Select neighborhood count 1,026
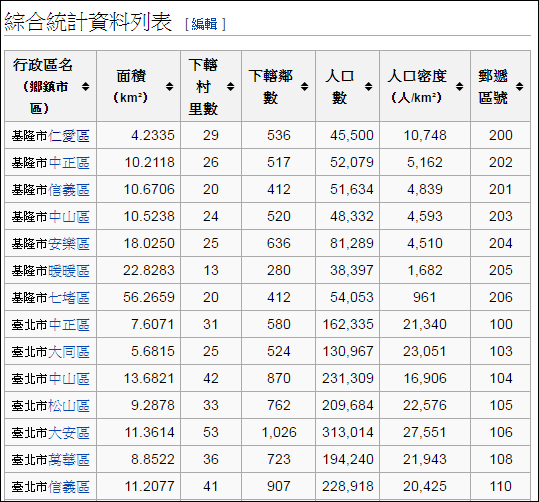The height and width of the screenshot is (502, 539). [279, 432]
